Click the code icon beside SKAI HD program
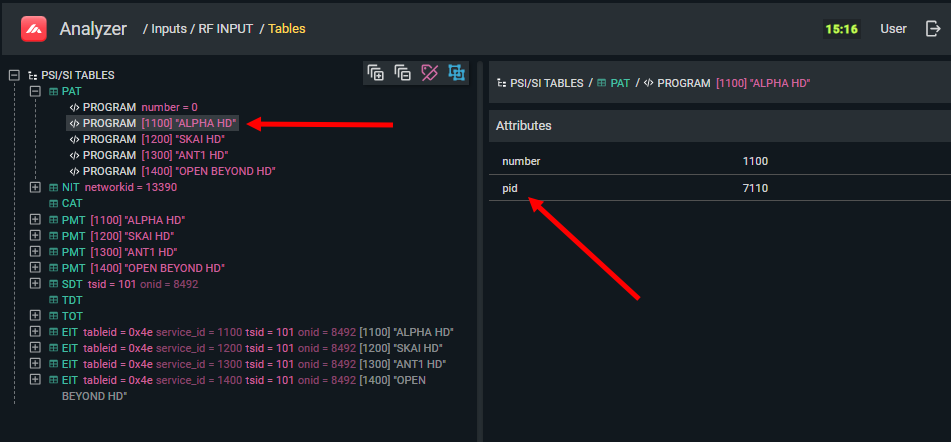 tap(74, 139)
